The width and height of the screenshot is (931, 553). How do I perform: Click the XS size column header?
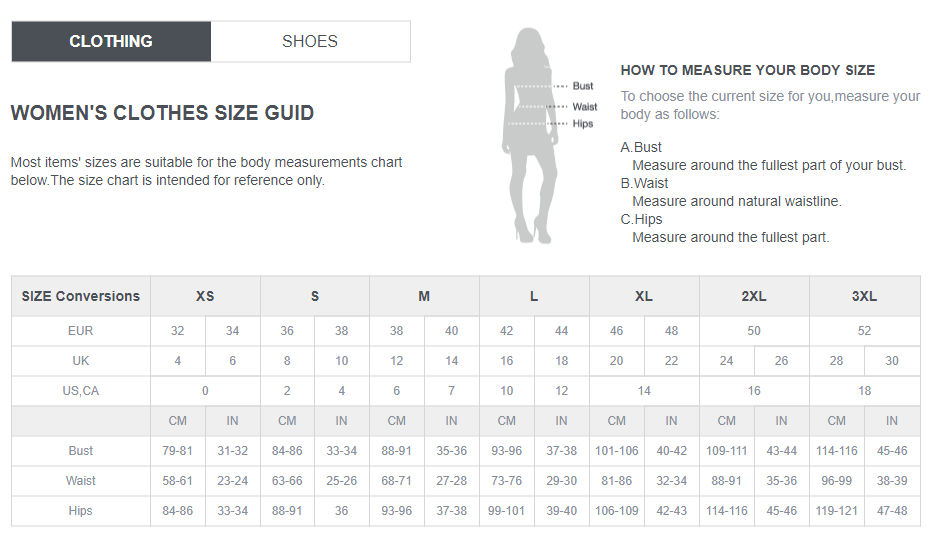tap(205, 296)
